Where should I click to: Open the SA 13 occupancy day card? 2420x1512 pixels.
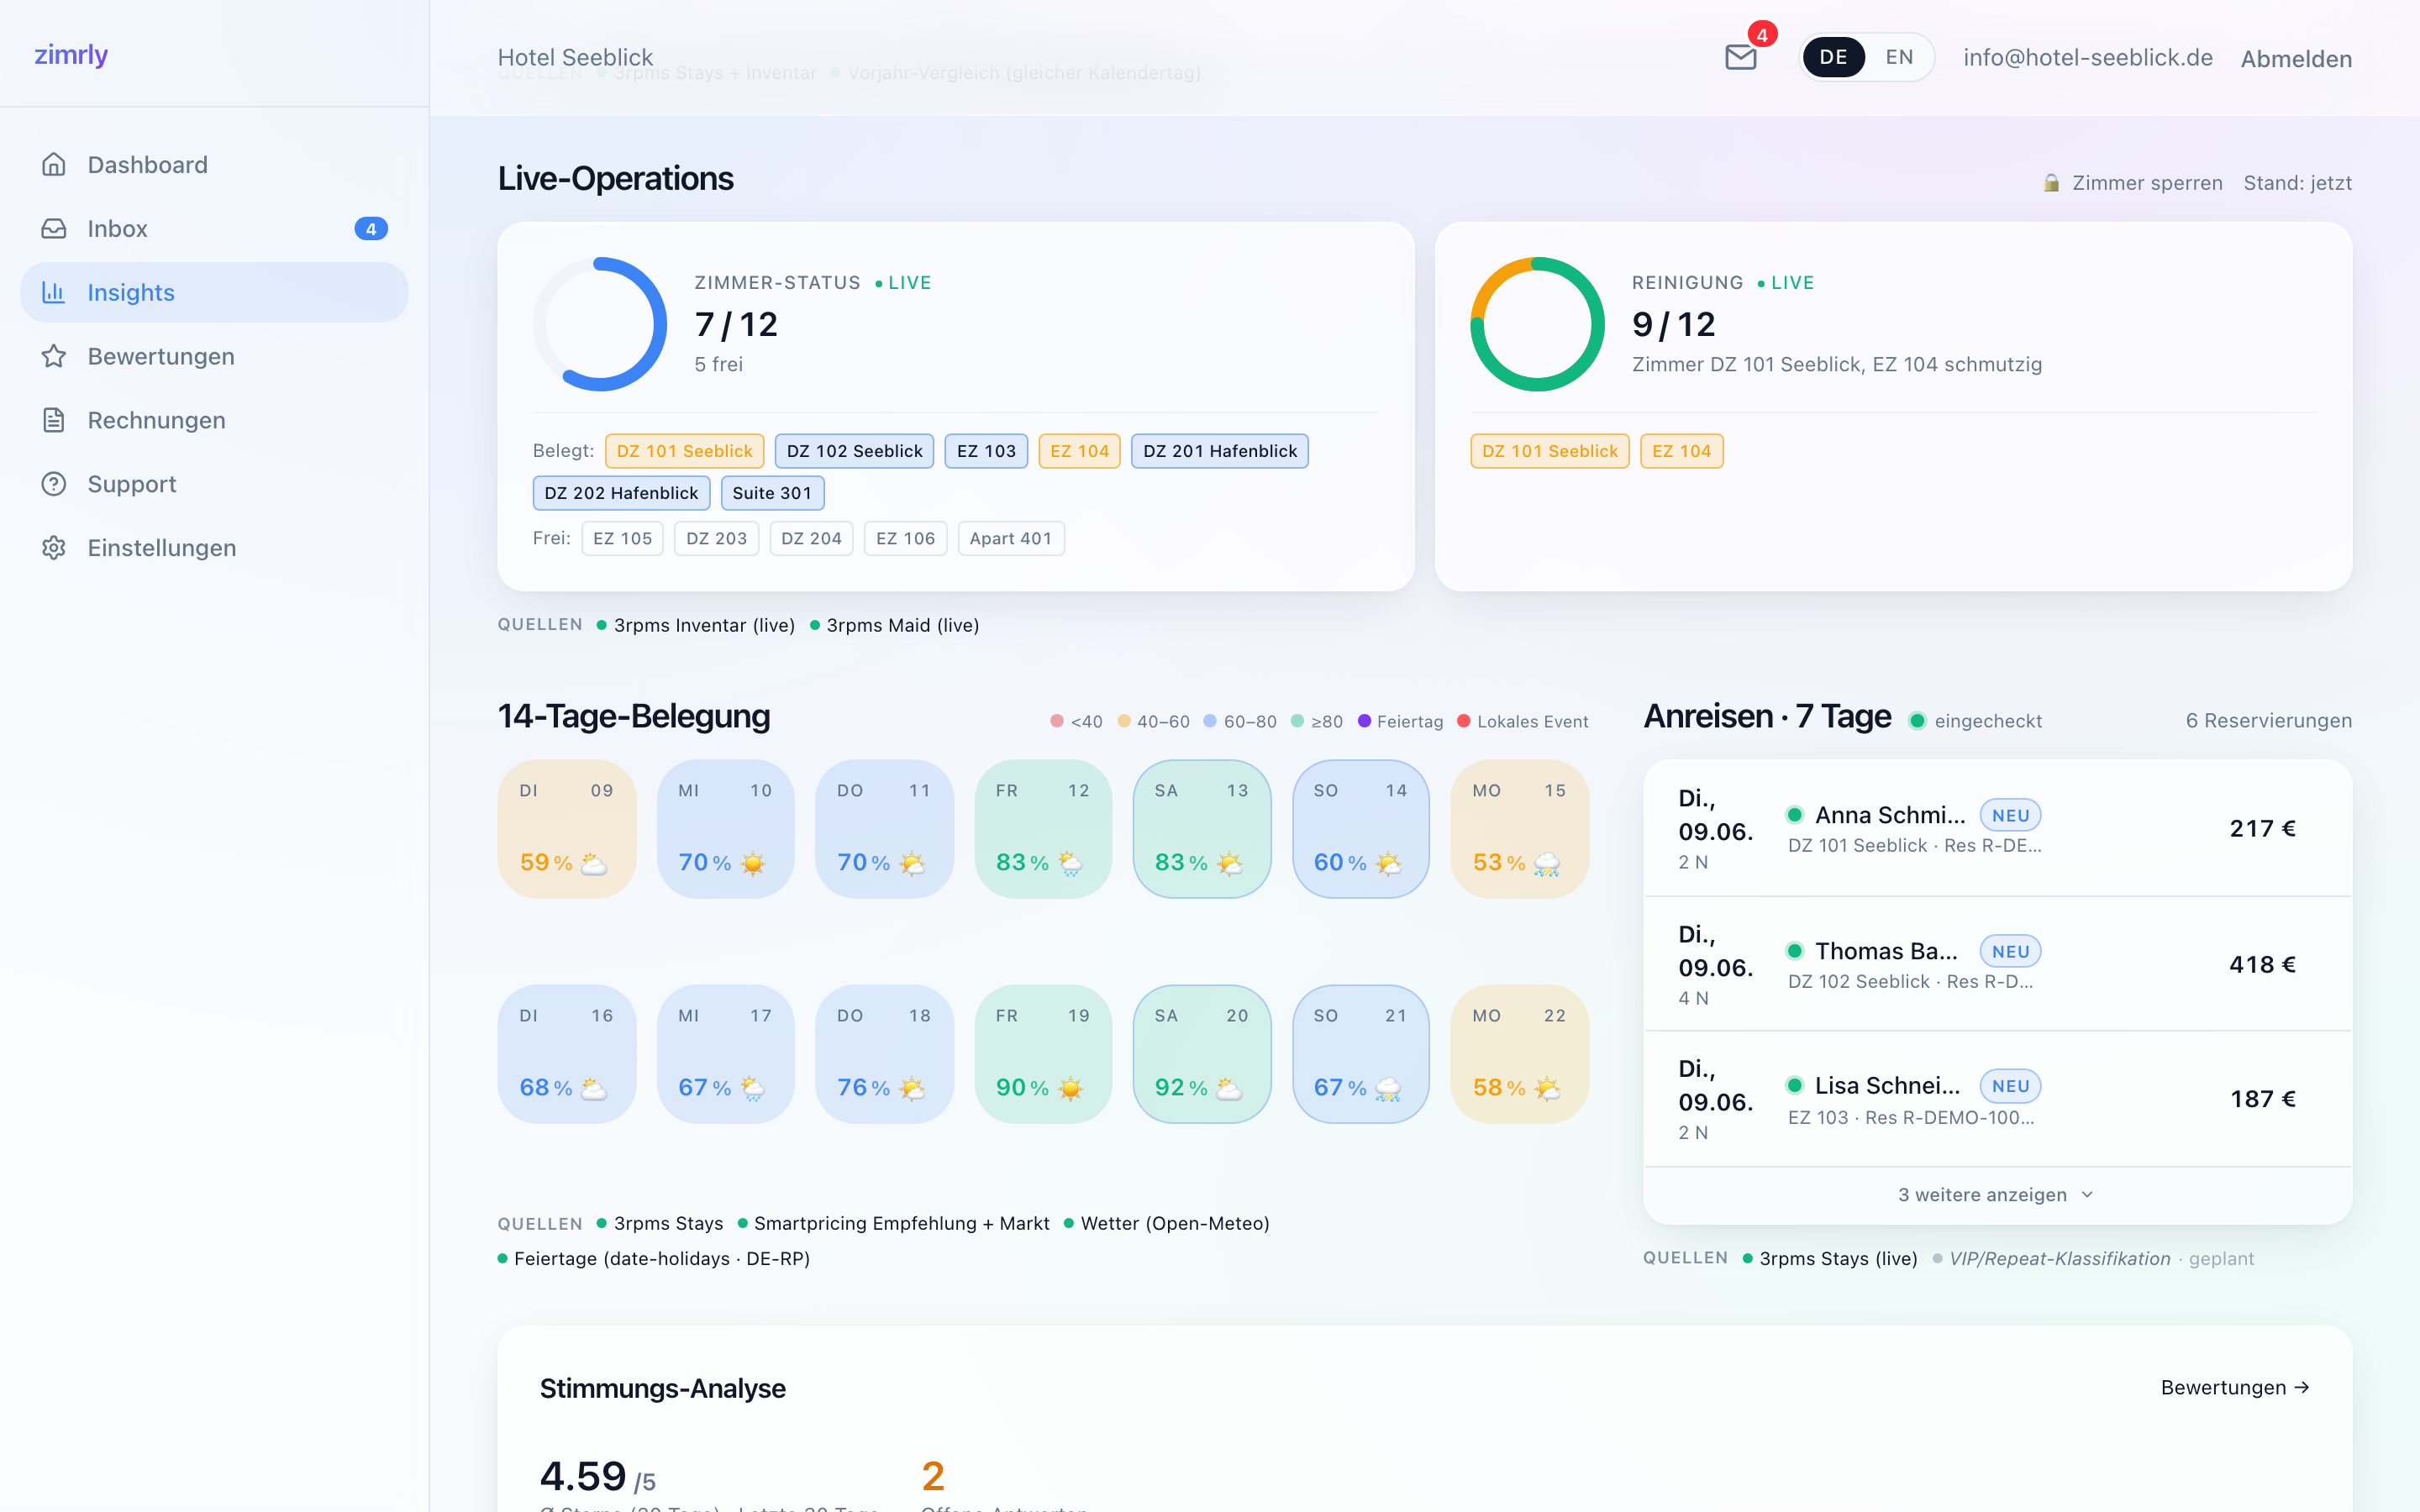coord(1202,829)
